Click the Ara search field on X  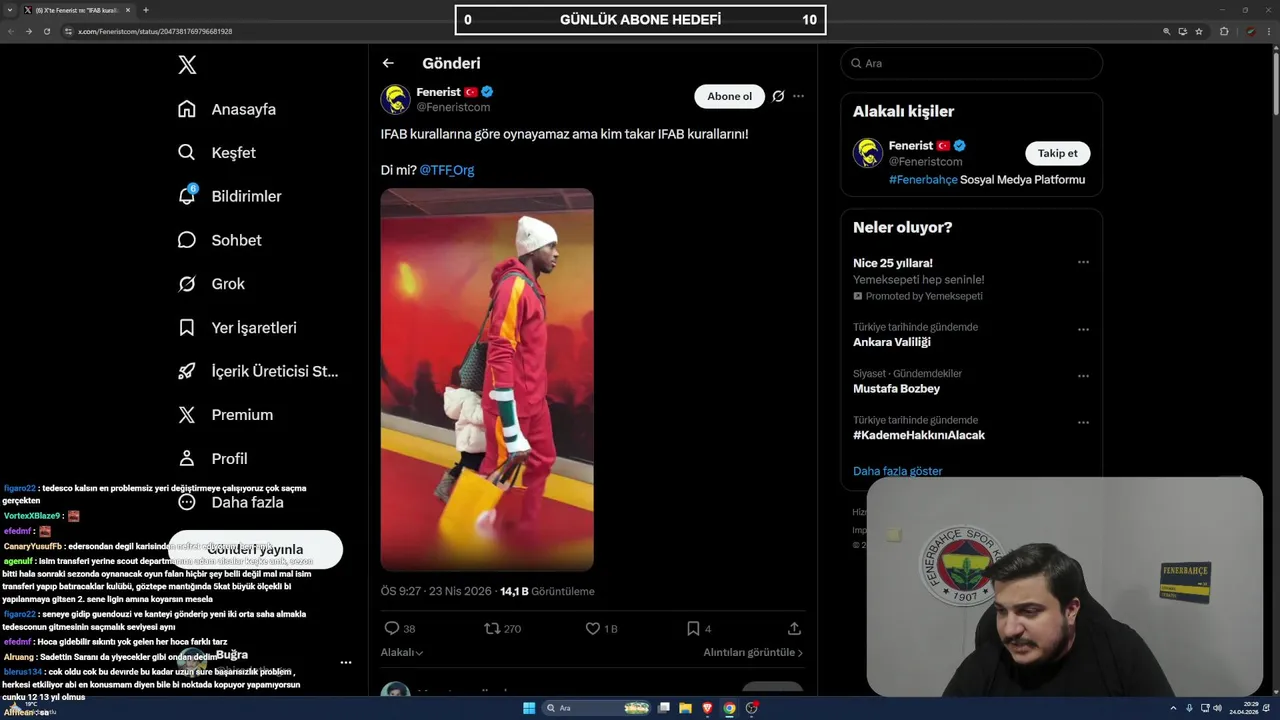(971, 63)
